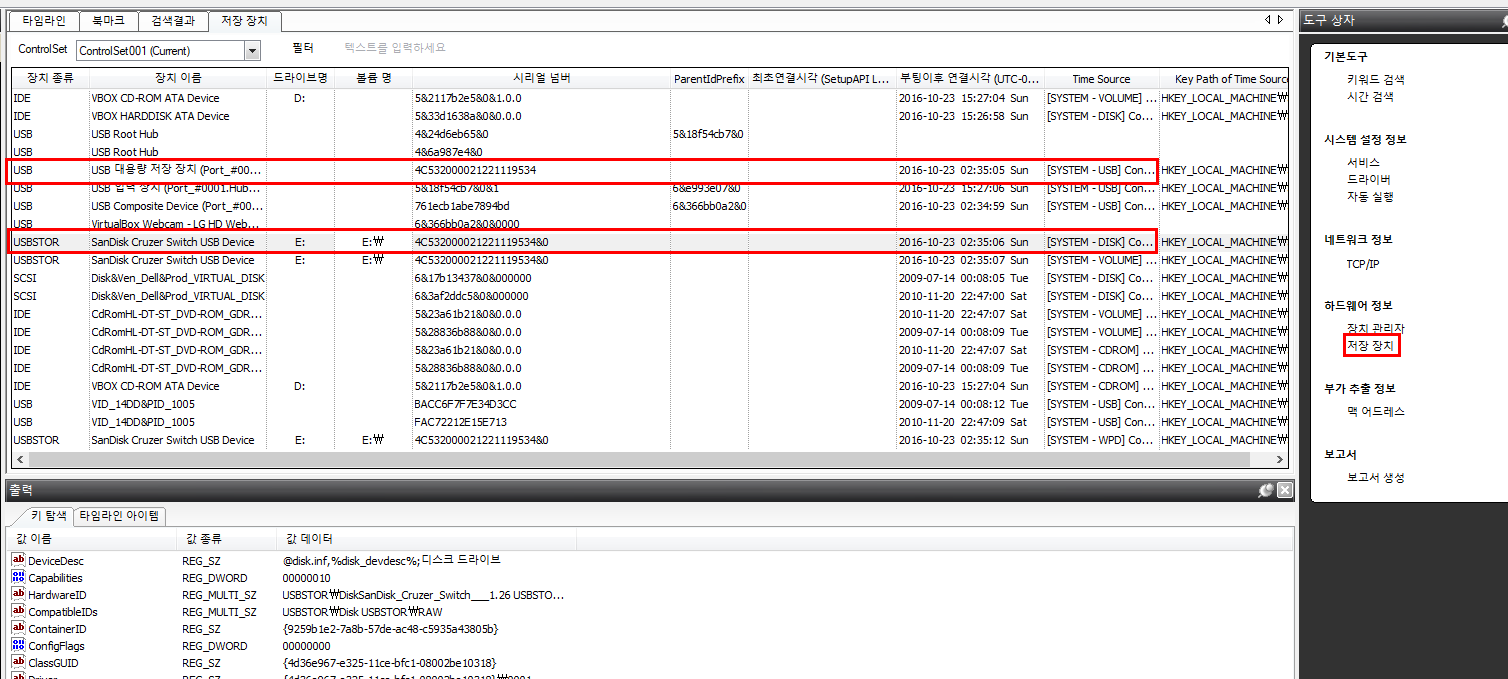Switch to the 북마크 tab

[109, 20]
